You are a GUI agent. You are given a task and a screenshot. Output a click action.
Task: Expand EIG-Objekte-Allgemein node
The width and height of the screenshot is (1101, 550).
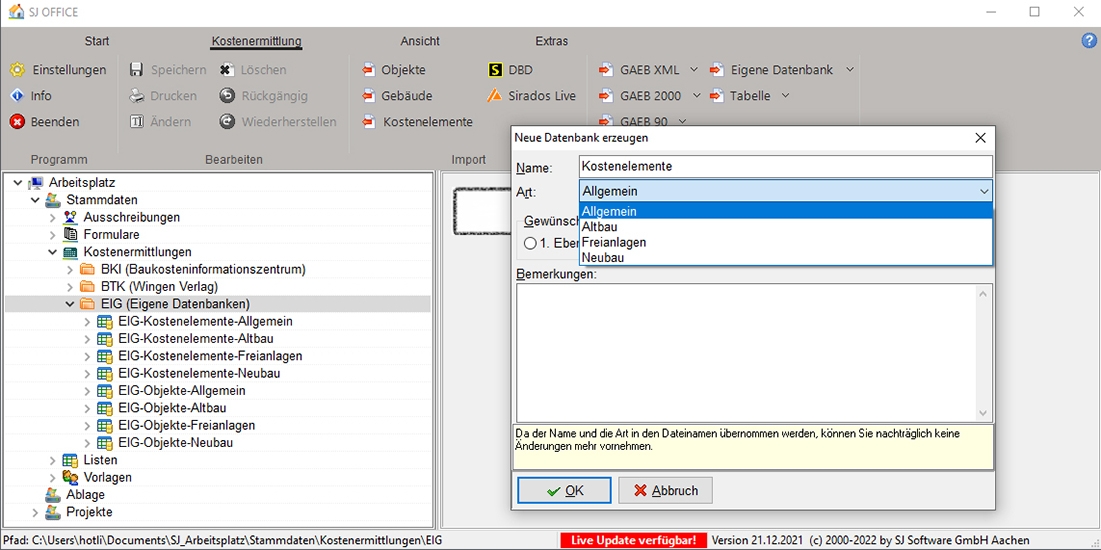click(x=87, y=391)
